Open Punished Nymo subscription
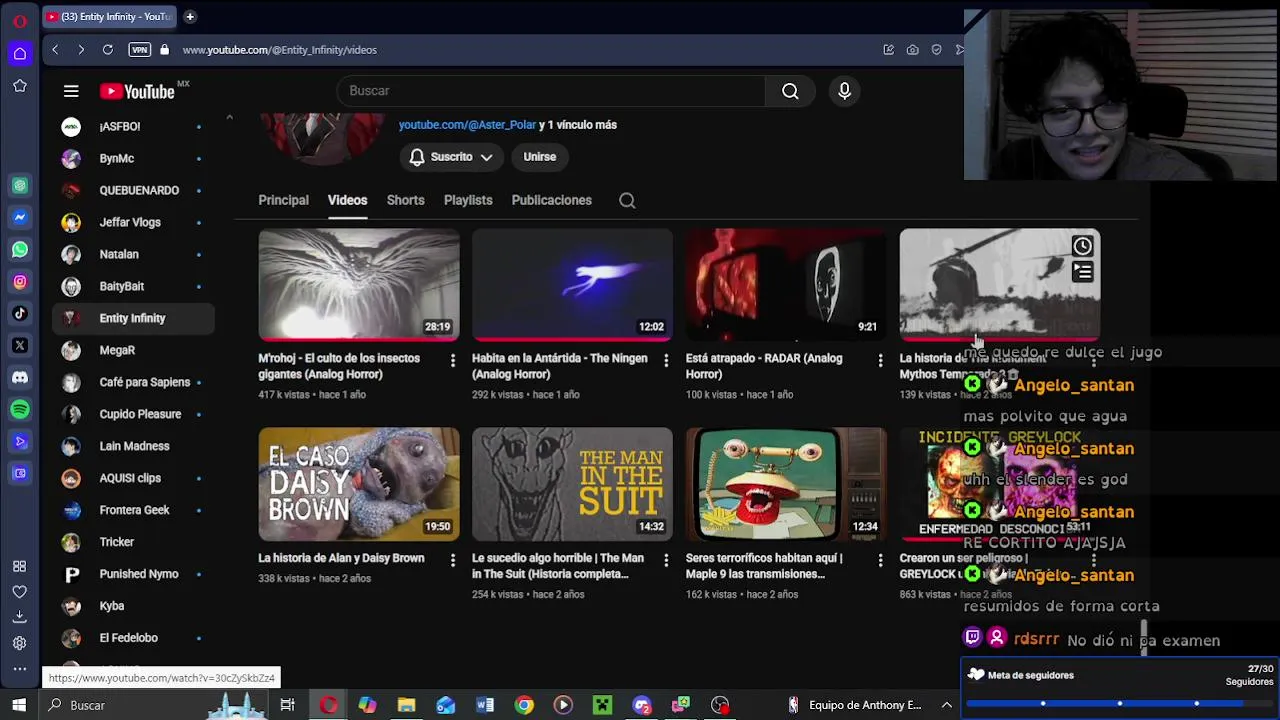 132,574
